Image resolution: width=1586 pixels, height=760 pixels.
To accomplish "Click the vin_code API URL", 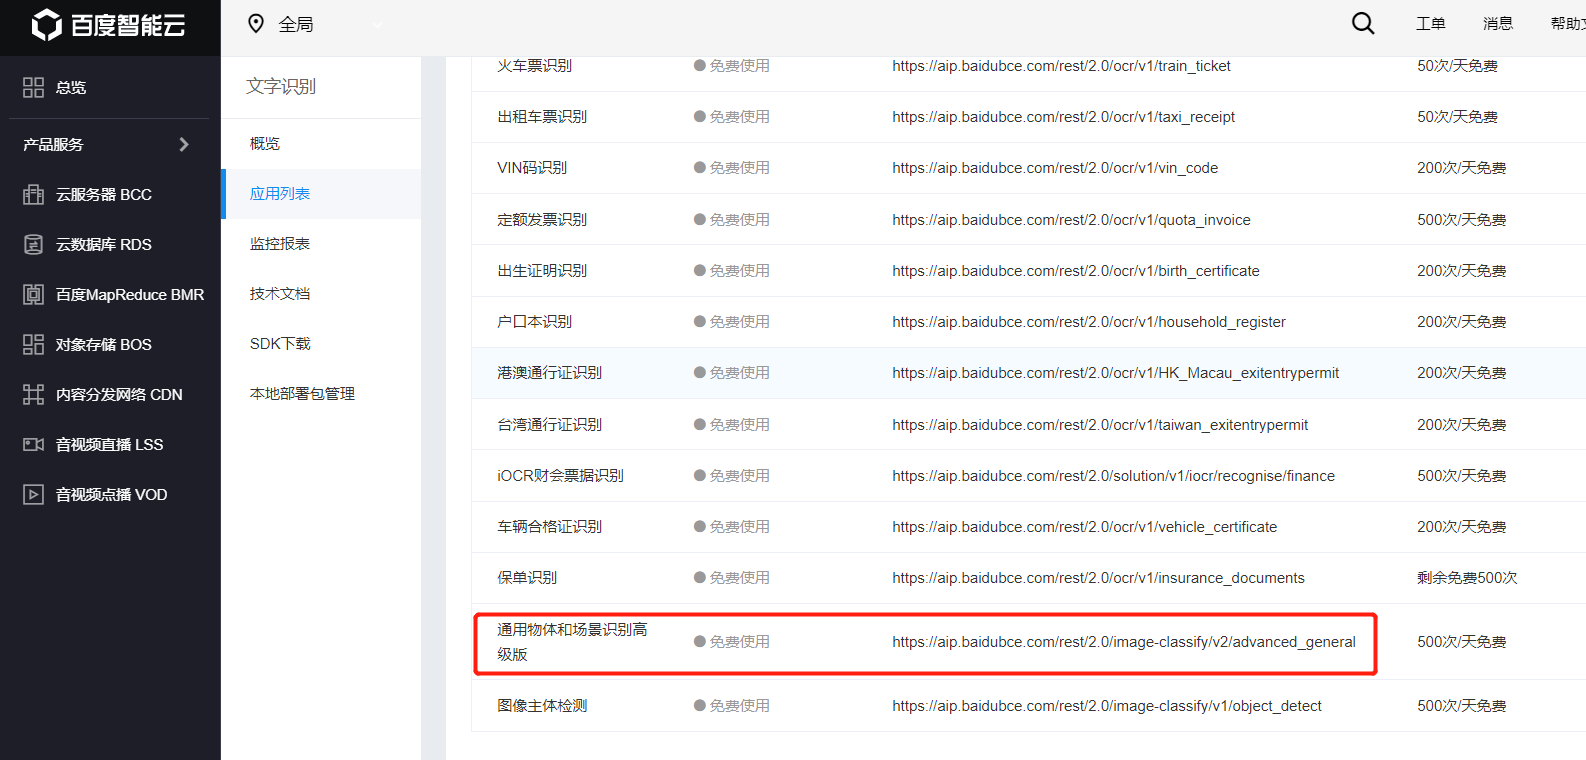I will [1055, 168].
